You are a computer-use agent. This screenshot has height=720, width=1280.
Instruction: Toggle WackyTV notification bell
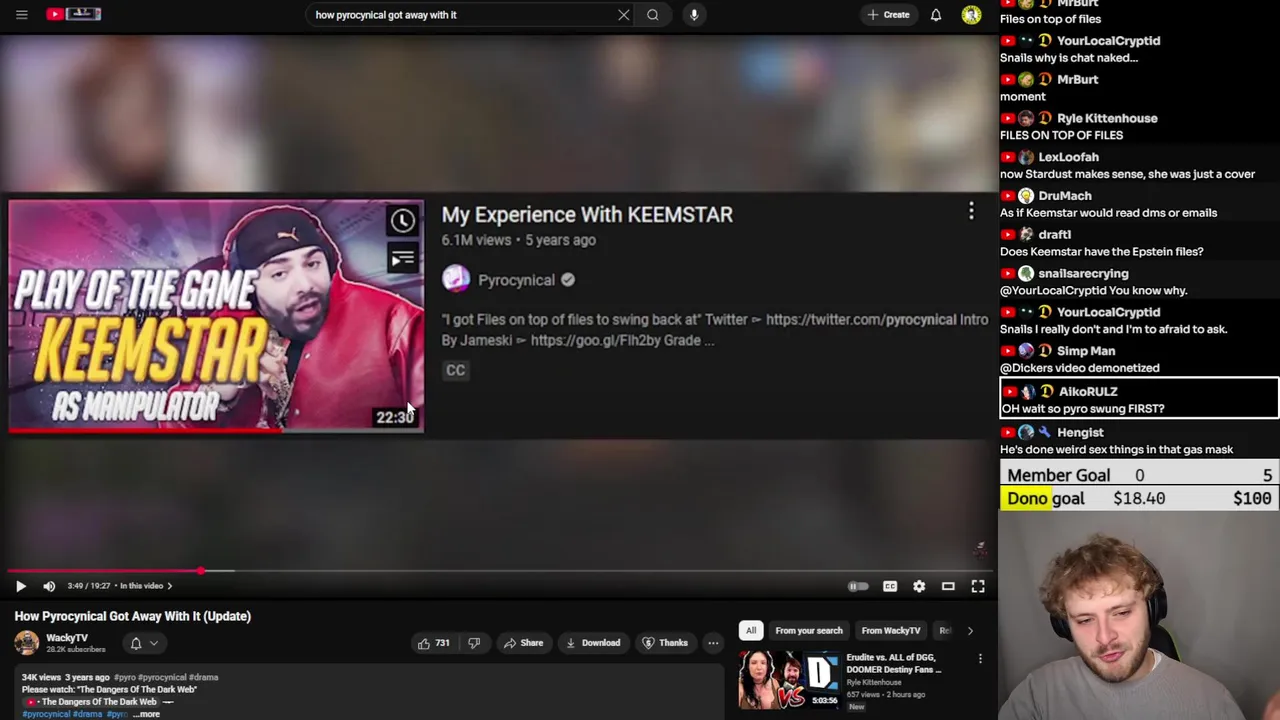[x=136, y=643]
